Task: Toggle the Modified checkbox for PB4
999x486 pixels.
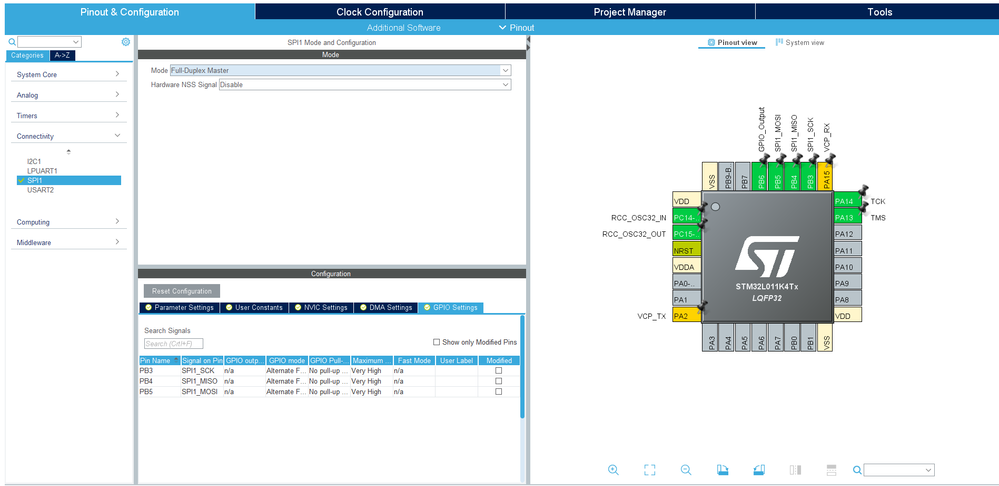Action: (499, 381)
